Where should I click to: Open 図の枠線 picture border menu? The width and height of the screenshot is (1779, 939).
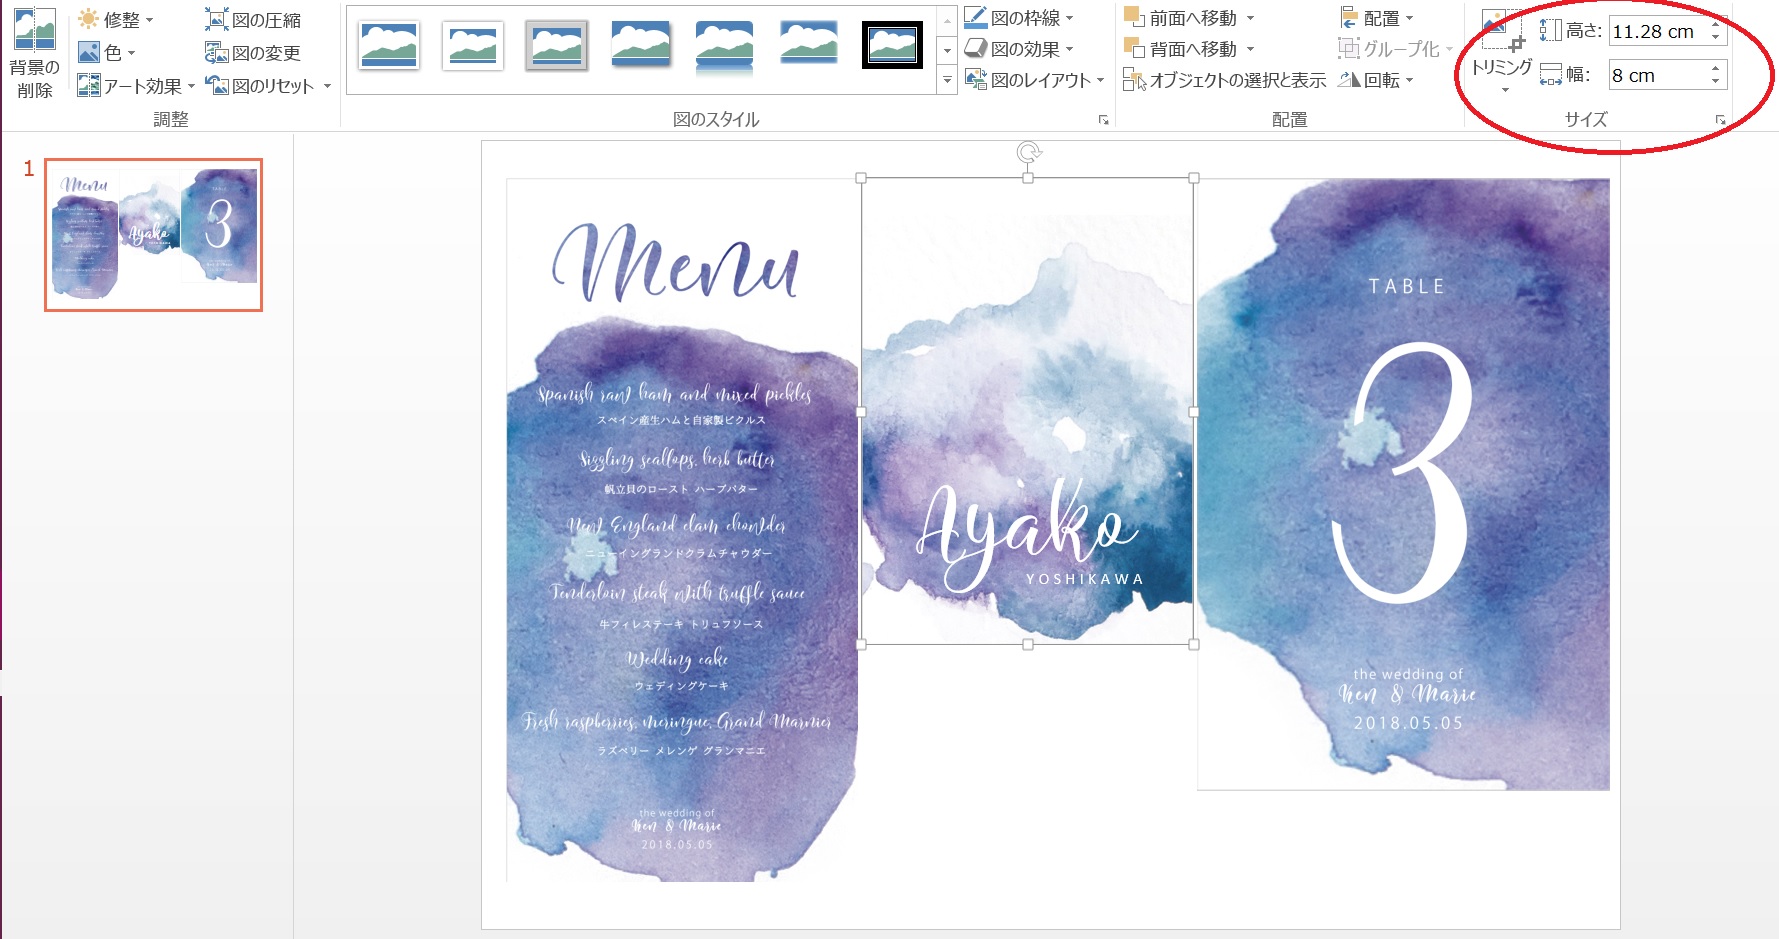click(1018, 18)
